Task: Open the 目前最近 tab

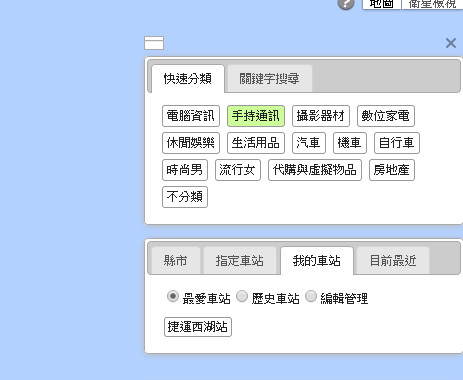Action: 393,261
